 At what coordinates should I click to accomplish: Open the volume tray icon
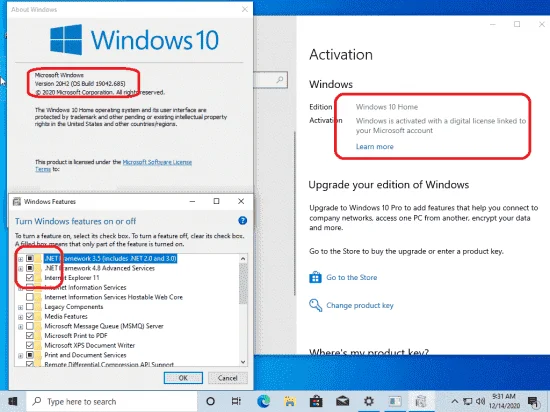[x=481, y=401]
